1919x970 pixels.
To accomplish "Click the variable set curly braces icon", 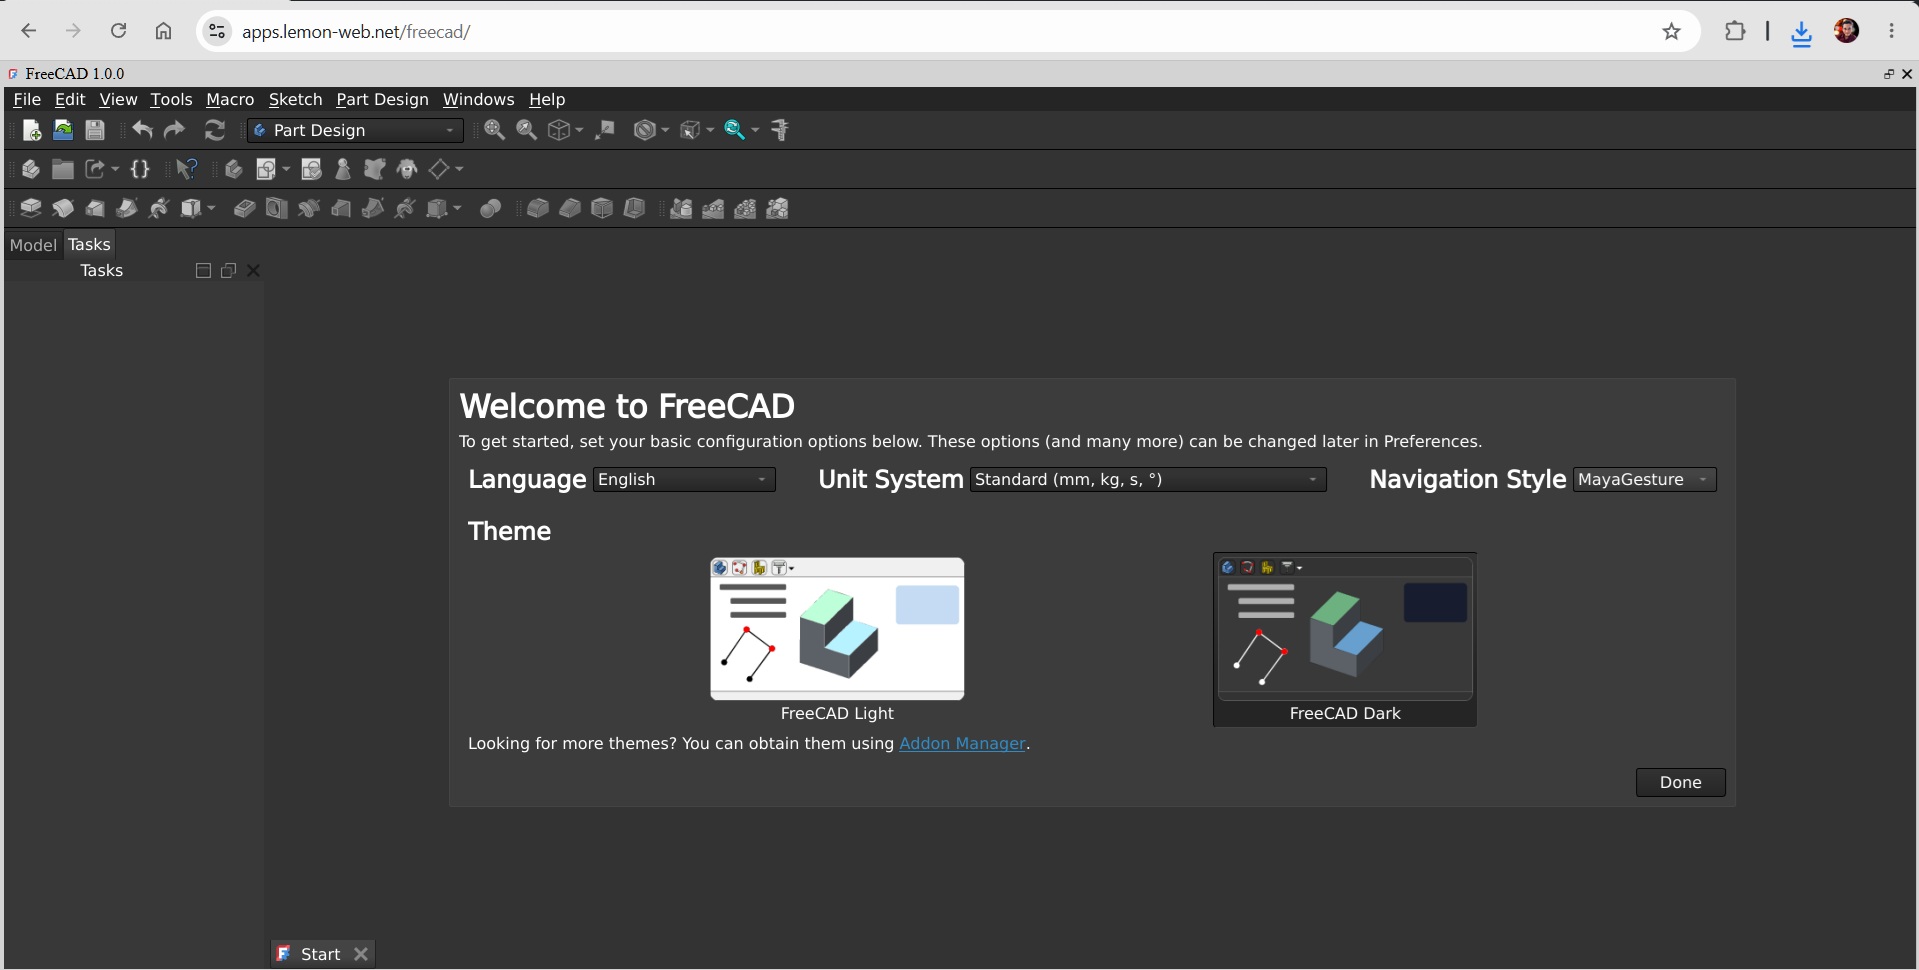I will click(140, 169).
